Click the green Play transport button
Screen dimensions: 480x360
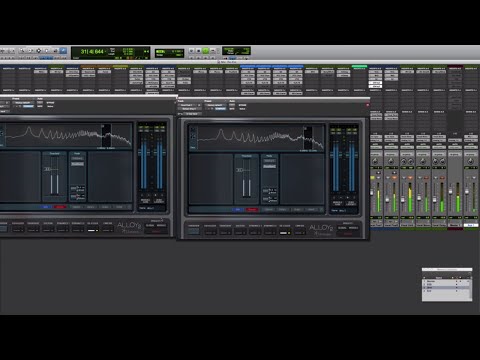[x=206, y=51]
